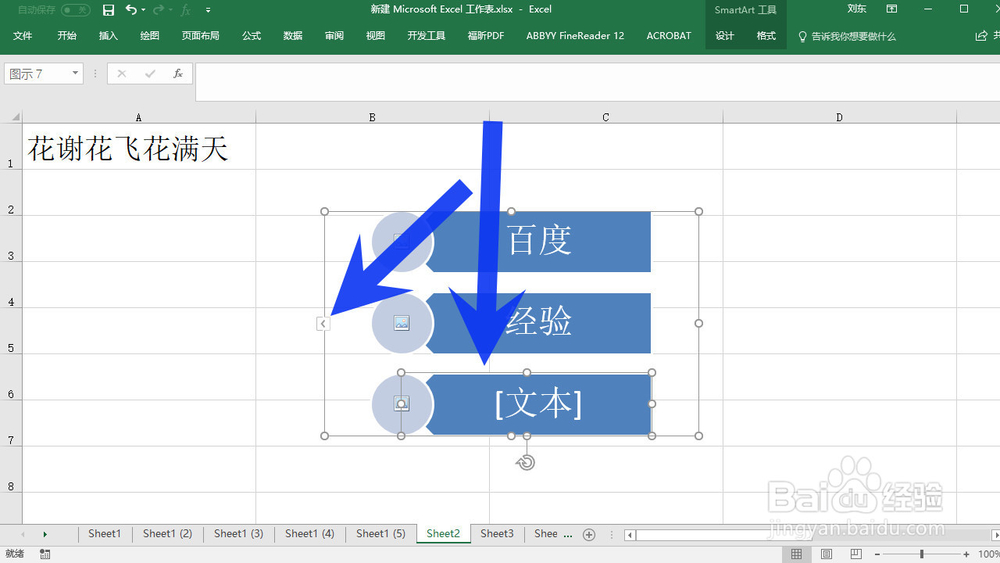
Task: Click the Name Box showing 图示 7
Action: click(x=37, y=74)
